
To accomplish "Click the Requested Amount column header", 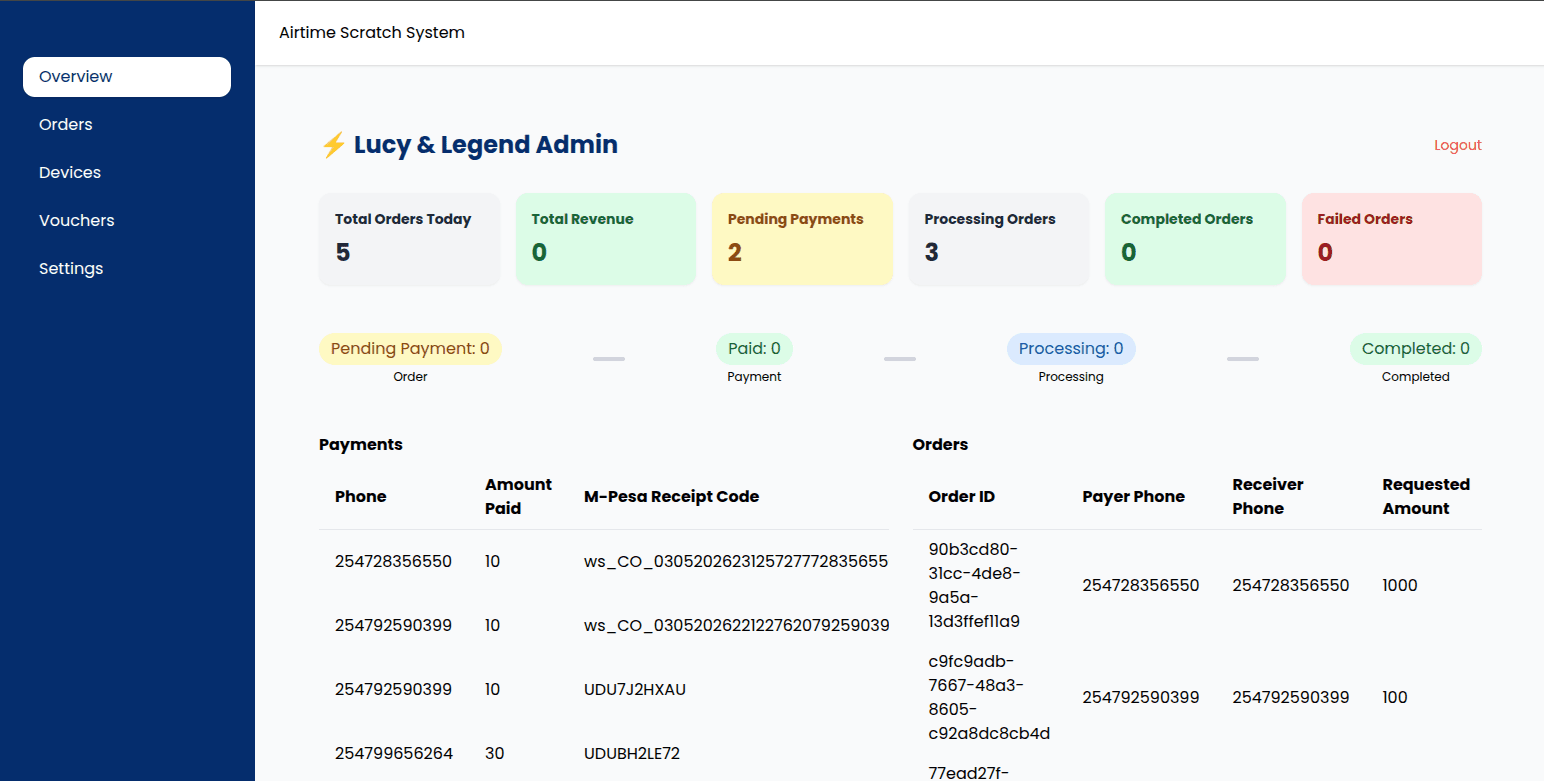I will pos(1426,497).
